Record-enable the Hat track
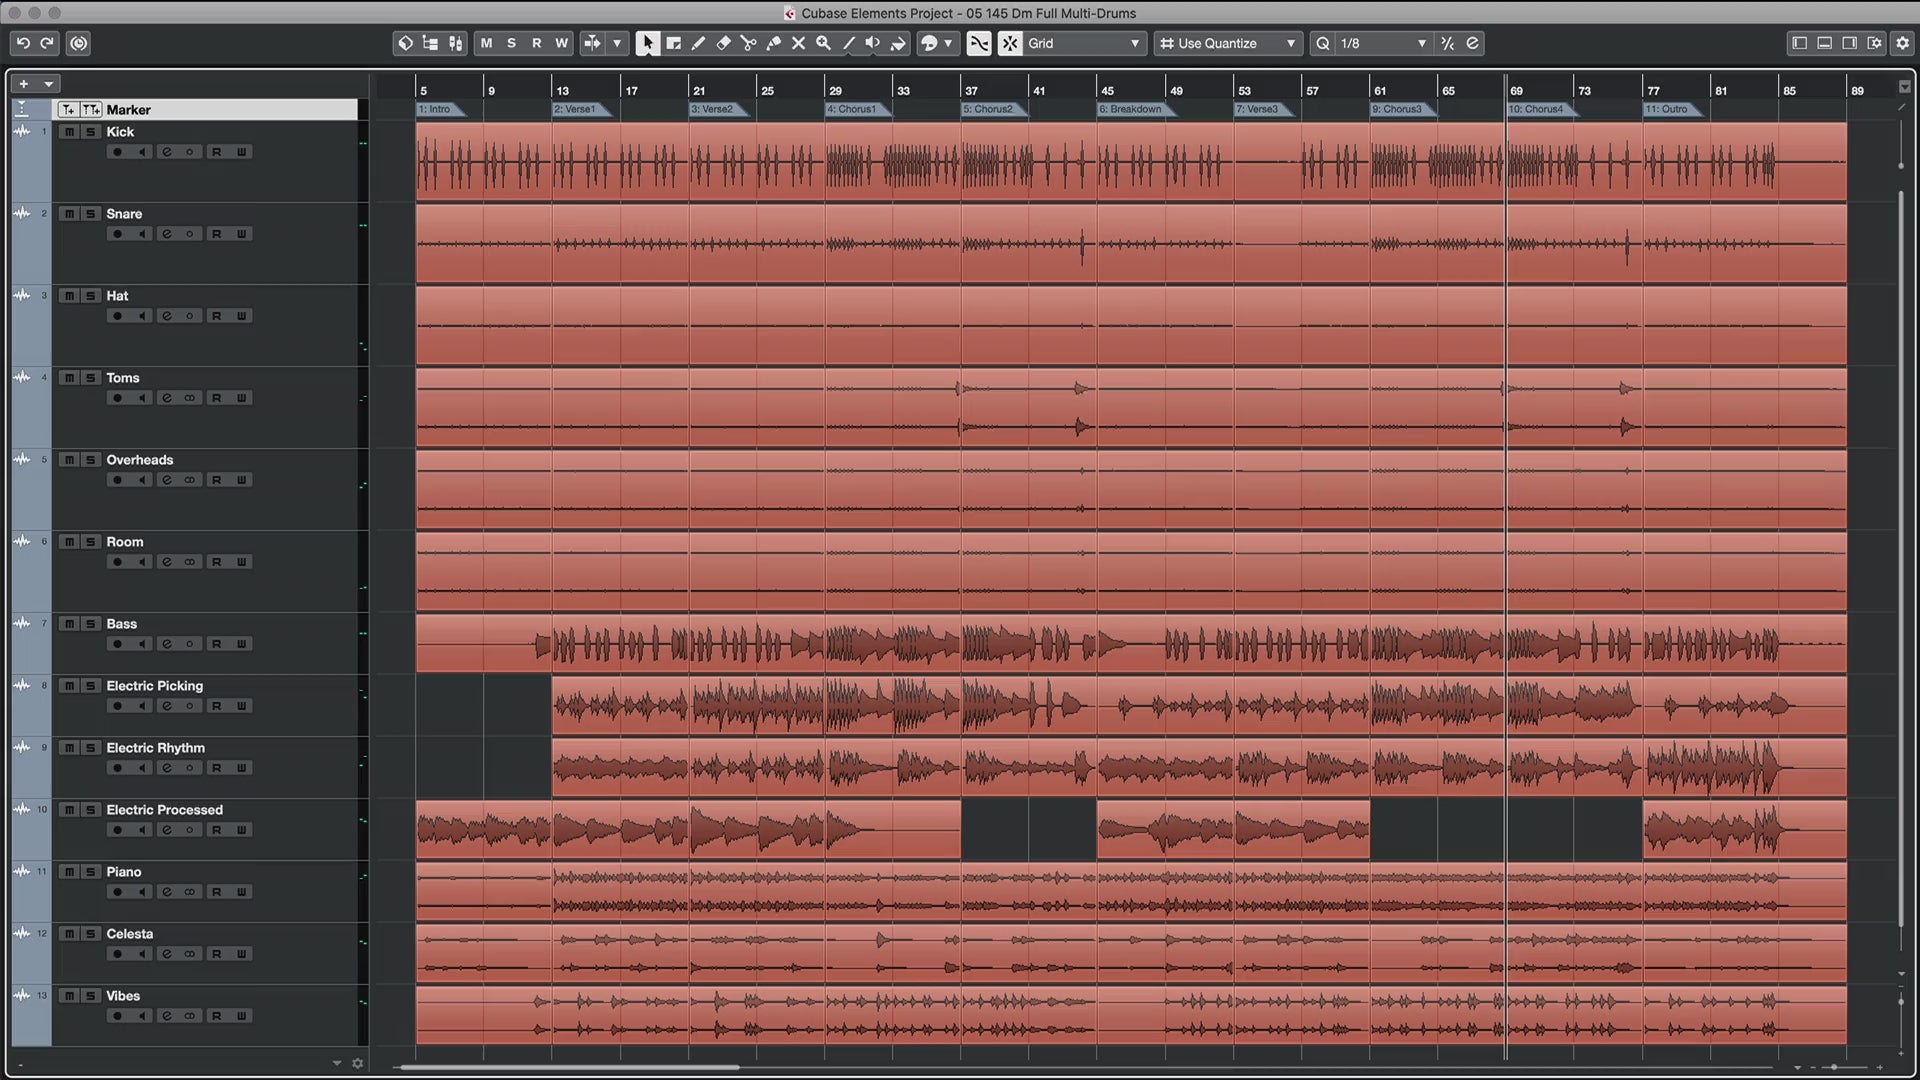This screenshot has width=1920, height=1080. (x=118, y=316)
